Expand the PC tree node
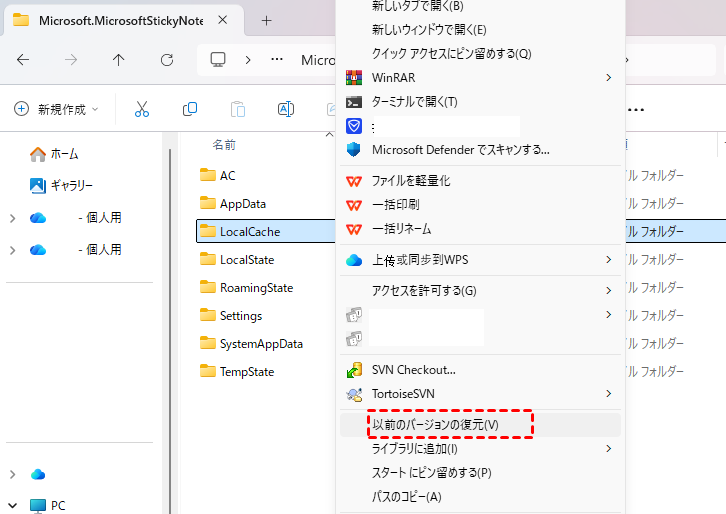The image size is (726, 514). coord(12,506)
